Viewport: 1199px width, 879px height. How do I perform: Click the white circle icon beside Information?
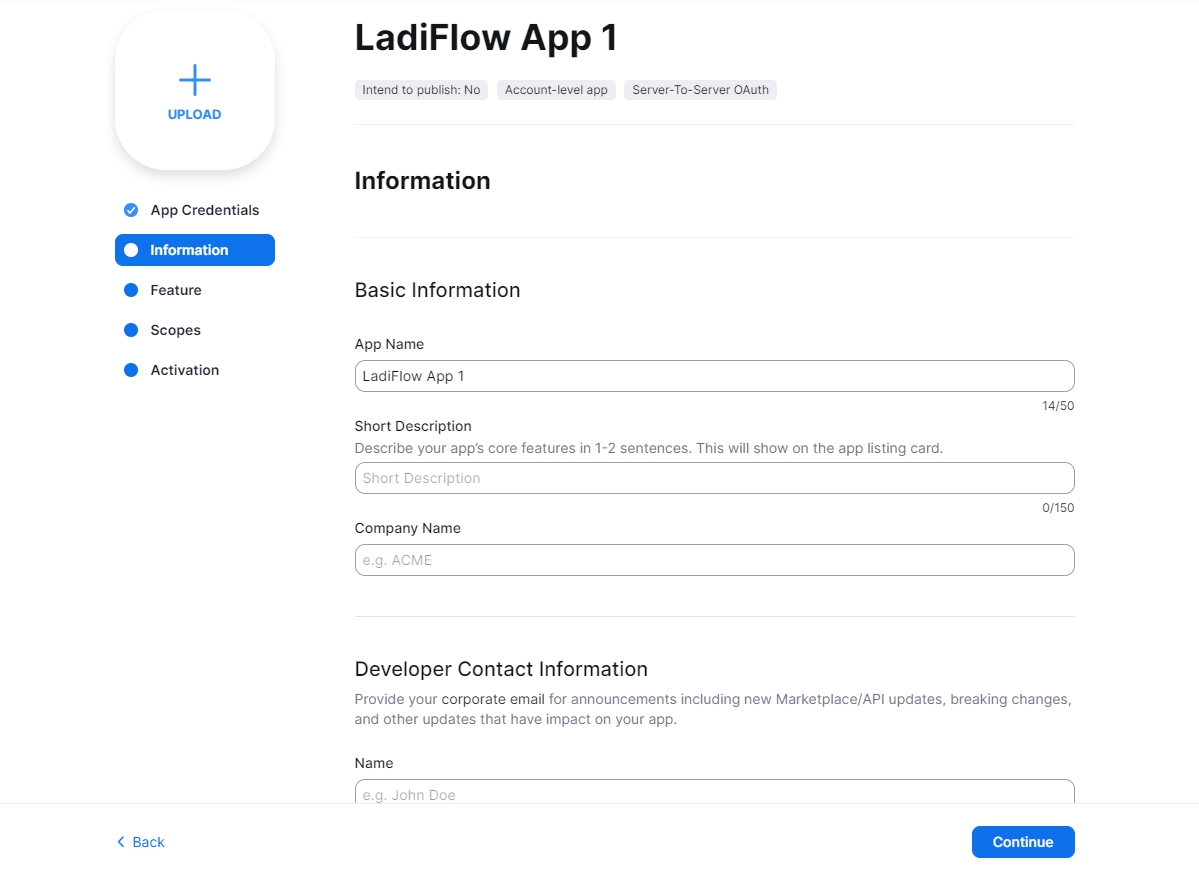click(131, 250)
